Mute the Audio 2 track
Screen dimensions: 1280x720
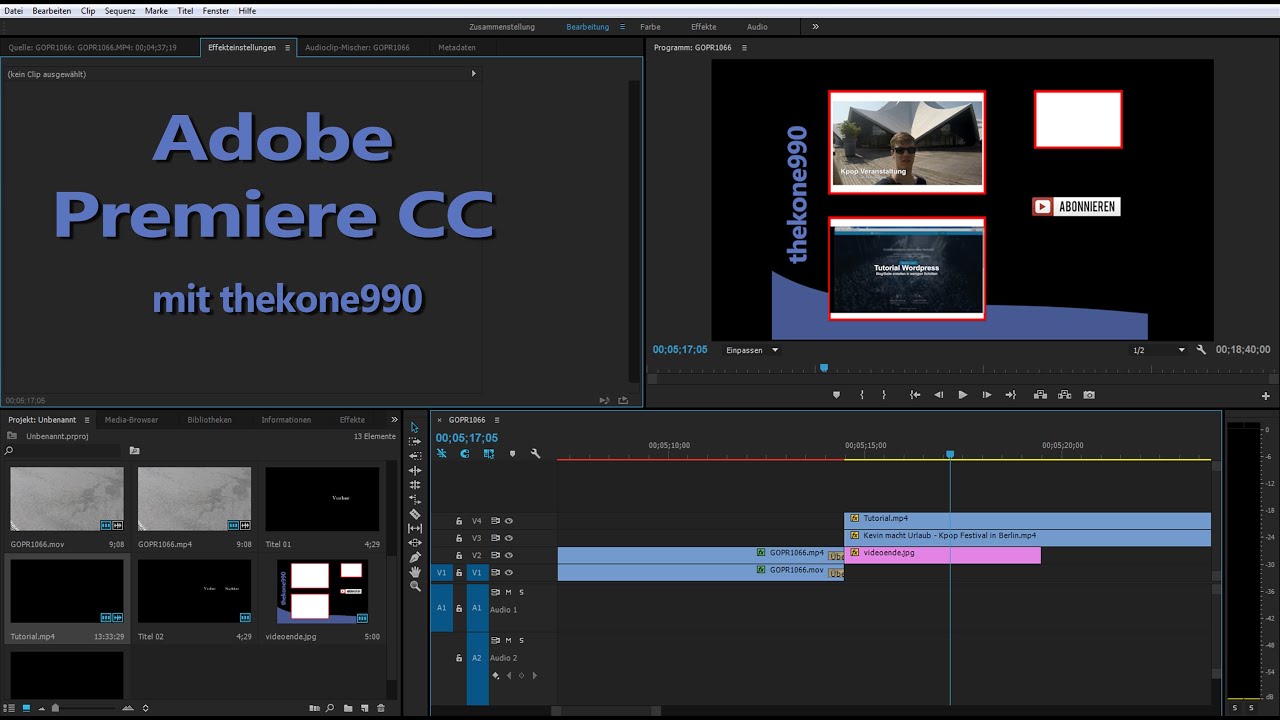click(x=508, y=640)
